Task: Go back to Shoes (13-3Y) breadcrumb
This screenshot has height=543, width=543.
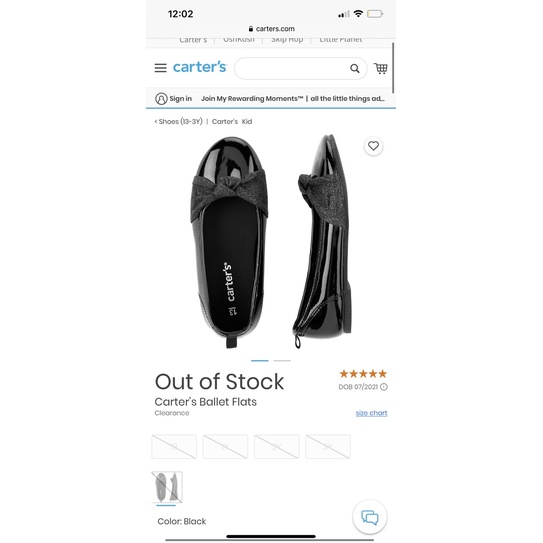Action: point(178,122)
